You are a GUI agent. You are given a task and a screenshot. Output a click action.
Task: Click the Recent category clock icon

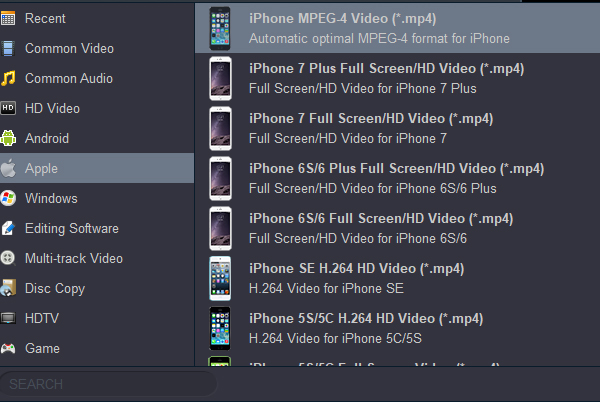coord(9,18)
